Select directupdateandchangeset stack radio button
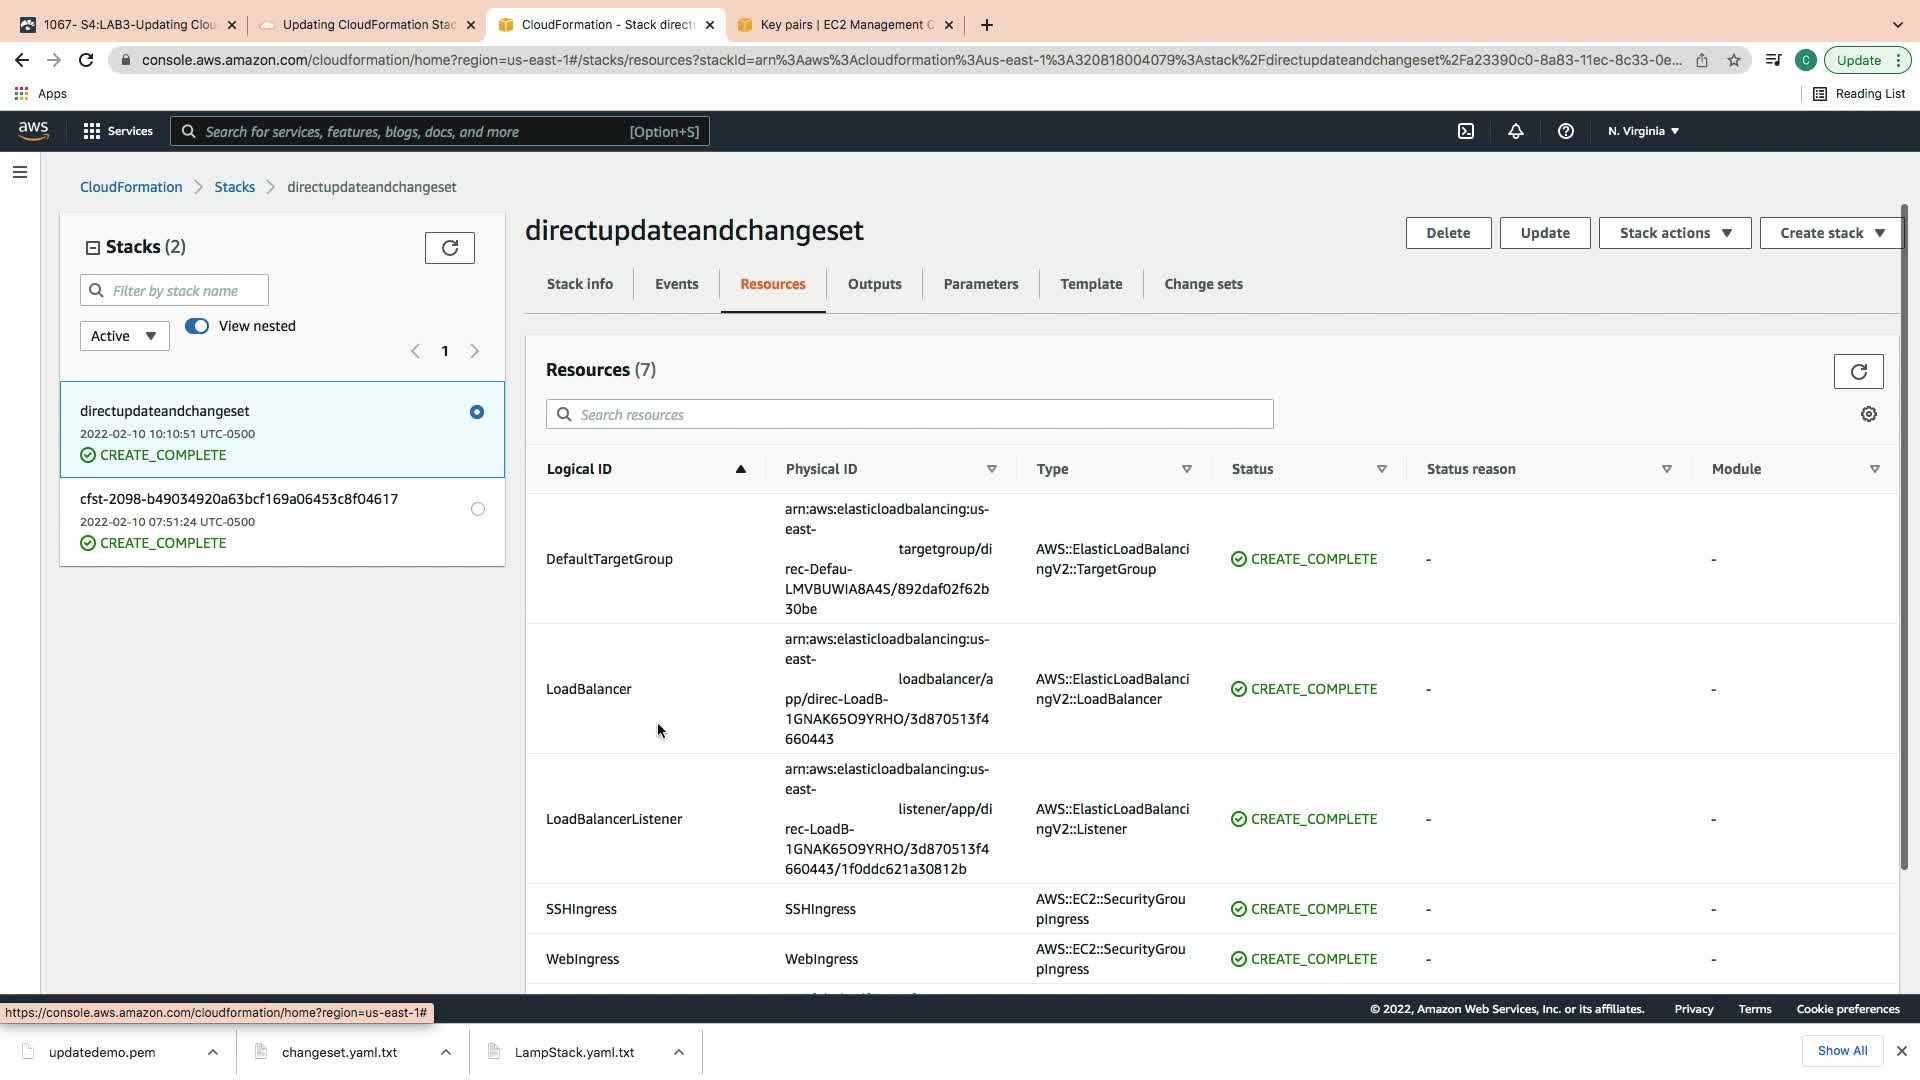1920x1080 pixels. click(477, 412)
